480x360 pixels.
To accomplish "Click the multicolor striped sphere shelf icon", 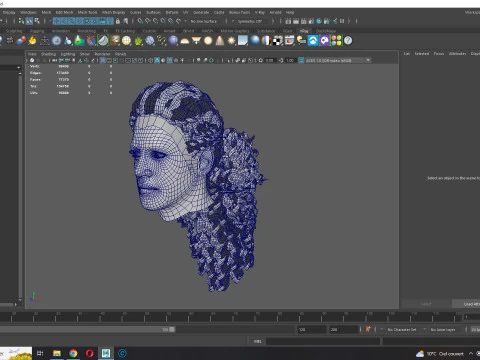I will (266, 41).
